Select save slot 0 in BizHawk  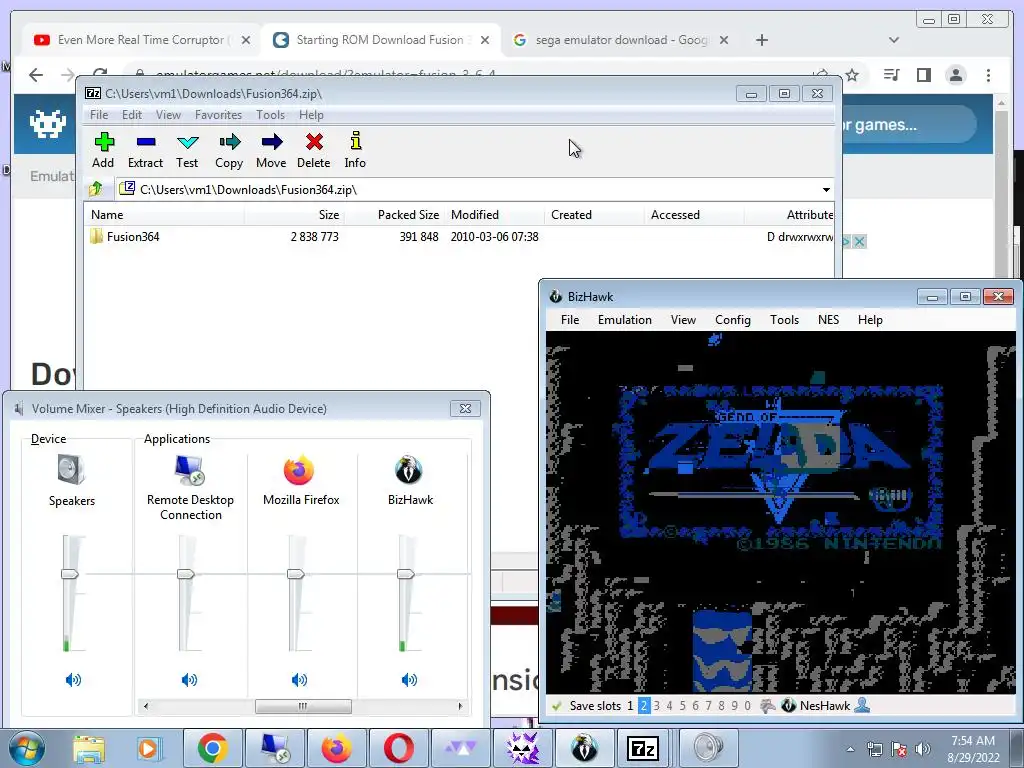[748, 706]
